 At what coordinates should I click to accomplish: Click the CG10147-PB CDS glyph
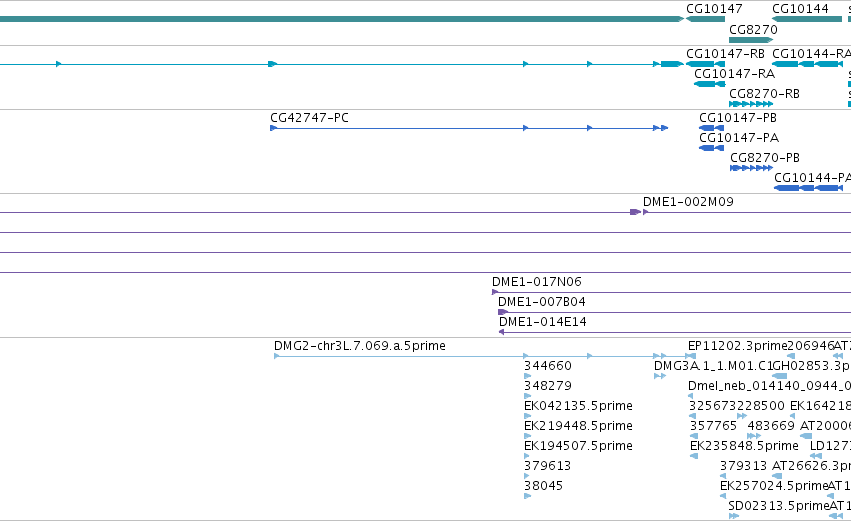tap(711, 128)
